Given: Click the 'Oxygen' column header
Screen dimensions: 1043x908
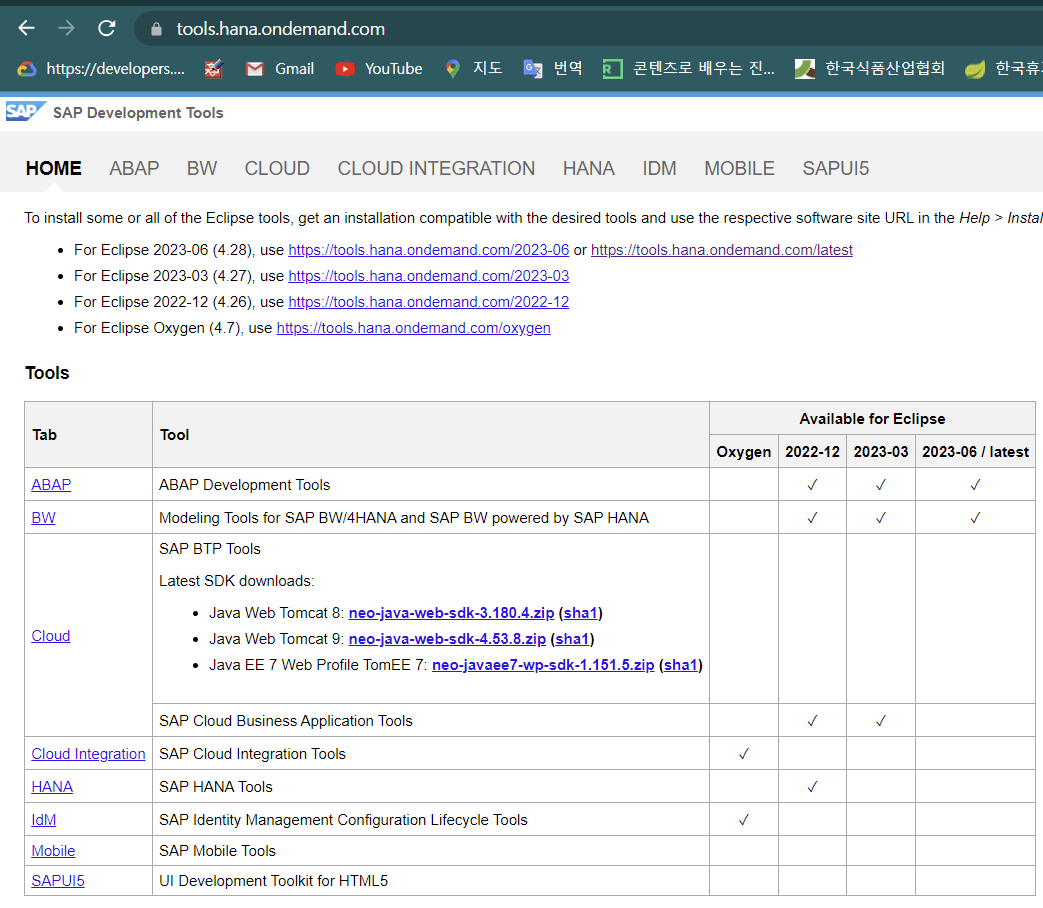Looking at the screenshot, I should tap(744, 452).
